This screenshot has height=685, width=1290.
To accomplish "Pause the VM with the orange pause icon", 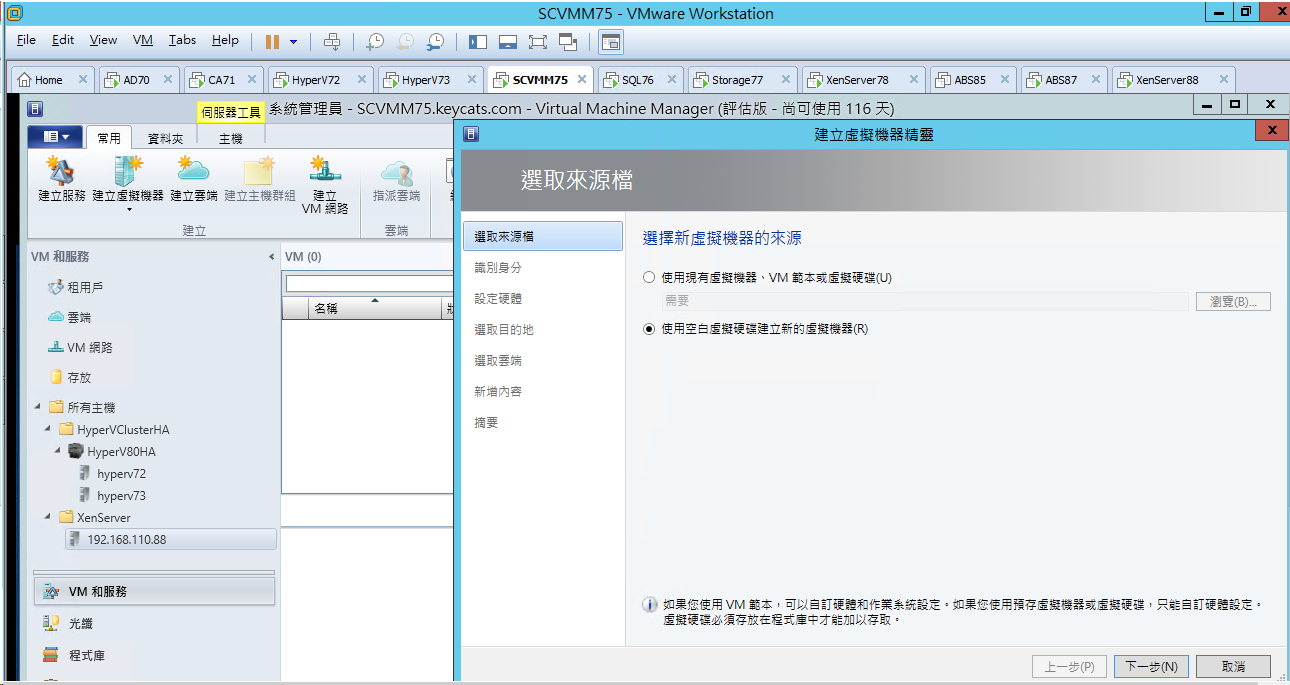I will [x=272, y=42].
